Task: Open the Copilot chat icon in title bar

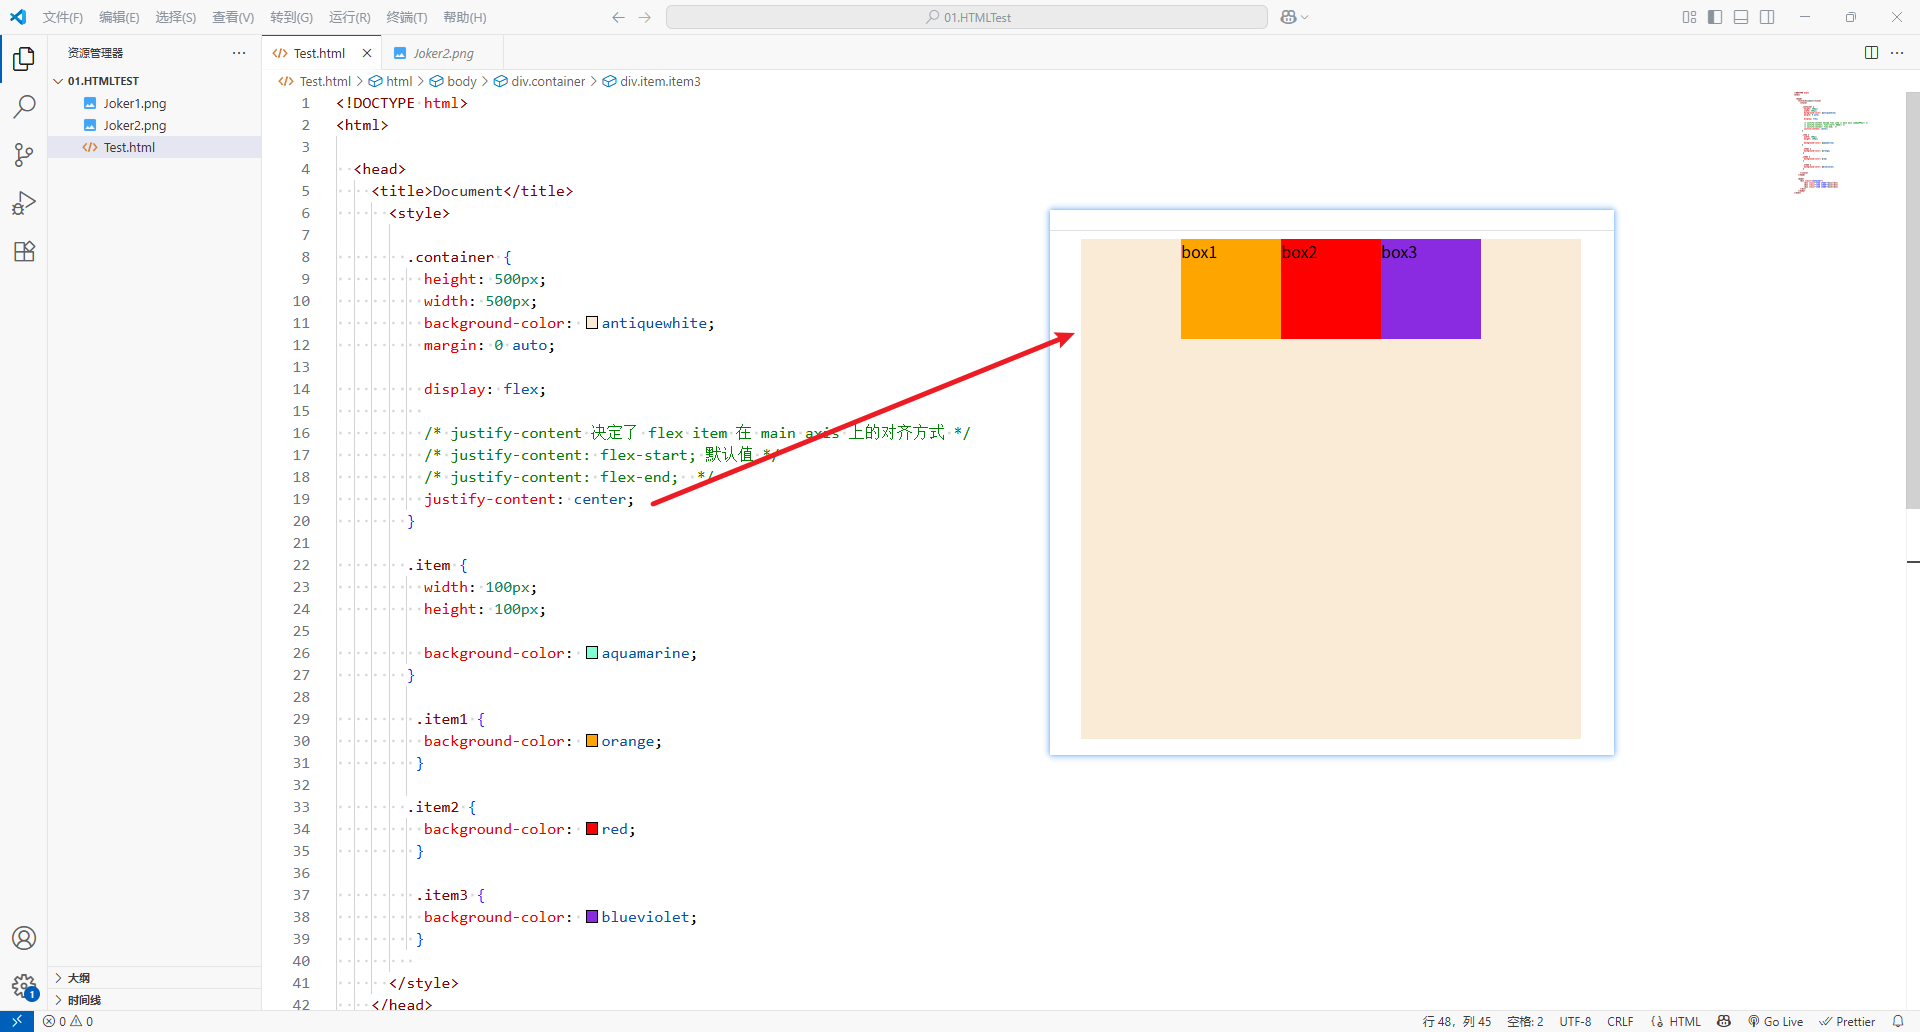Action: (x=1288, y=17)
